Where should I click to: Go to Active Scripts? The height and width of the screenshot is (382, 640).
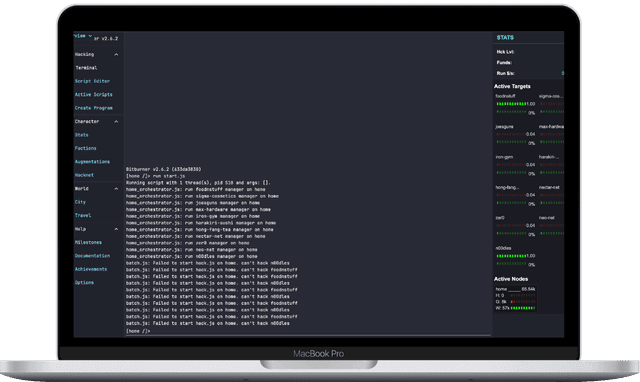(93, 95)
